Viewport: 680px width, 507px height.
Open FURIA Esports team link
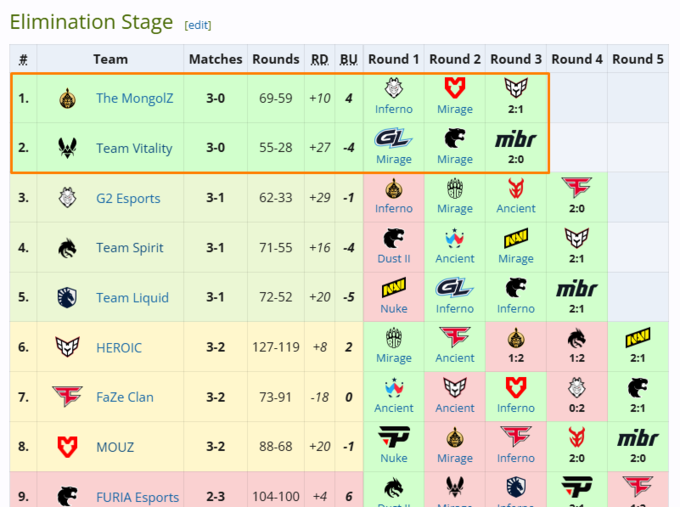[x=137, y=497]
